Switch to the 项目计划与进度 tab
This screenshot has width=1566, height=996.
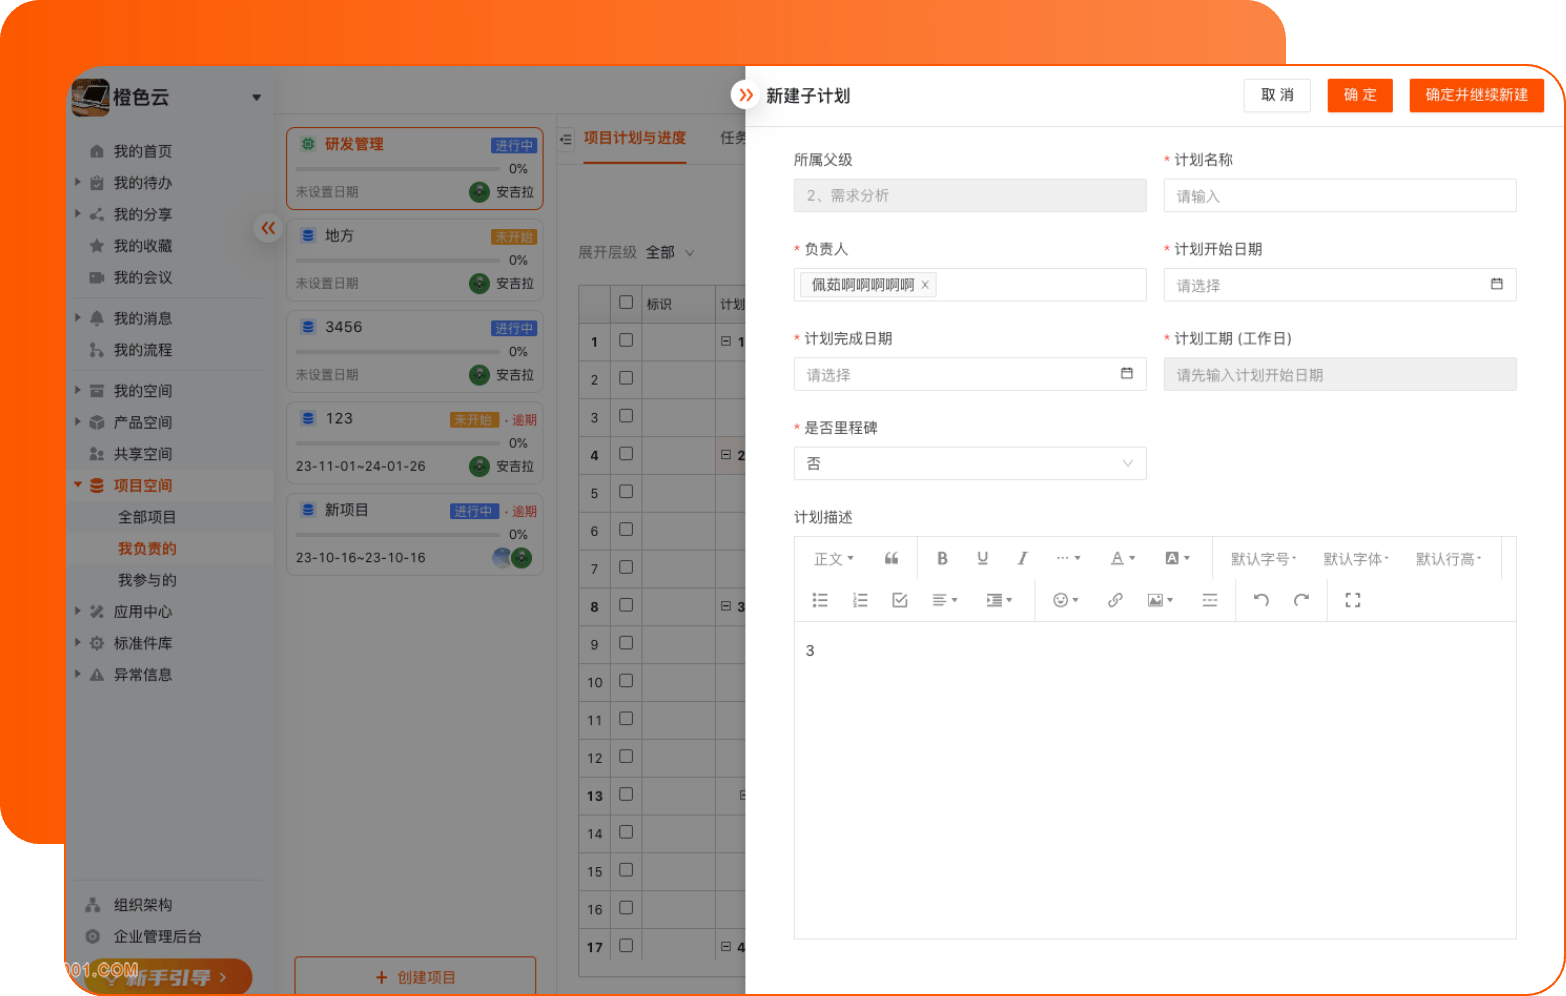pos(635,138)
